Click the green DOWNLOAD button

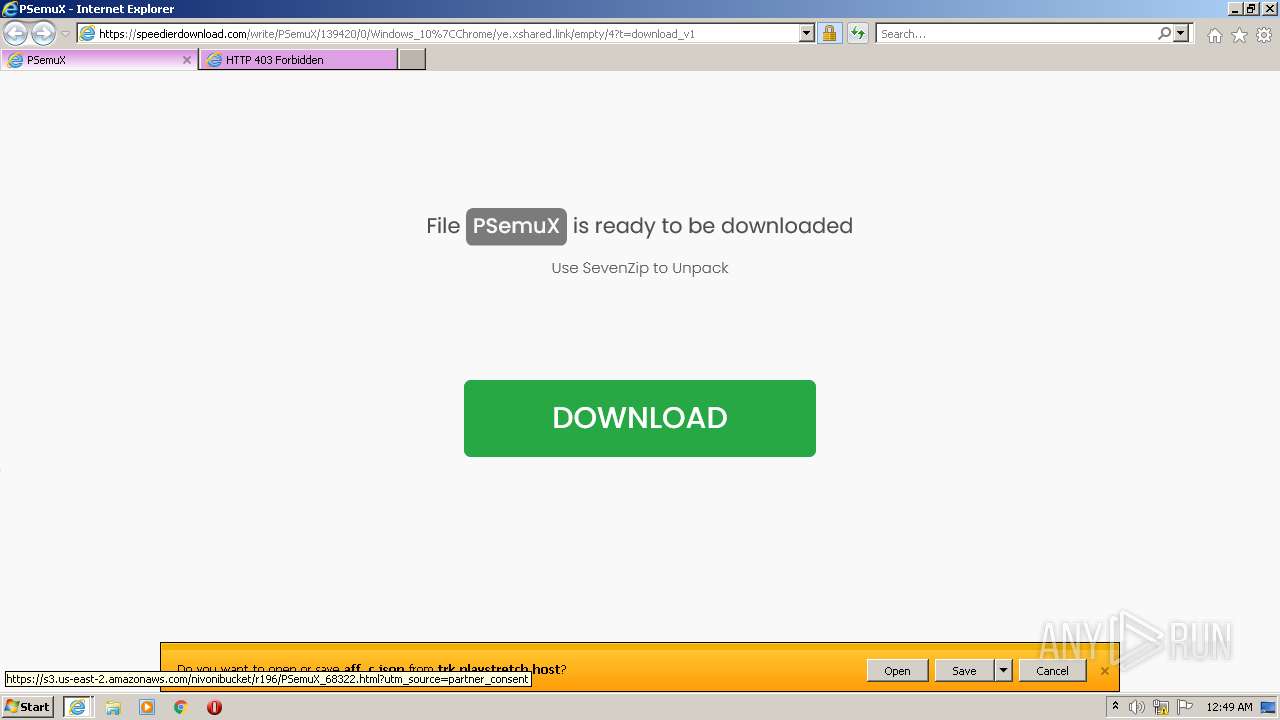point(640,418)
